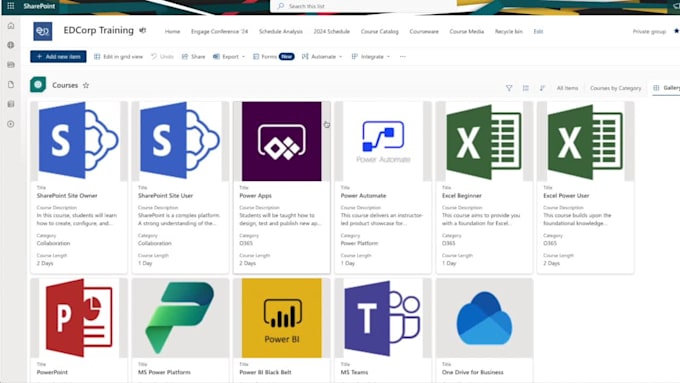The width and height of the screenshot is (680, 383).
Task: Click the sort icon
Action: (x=542, y=88)
